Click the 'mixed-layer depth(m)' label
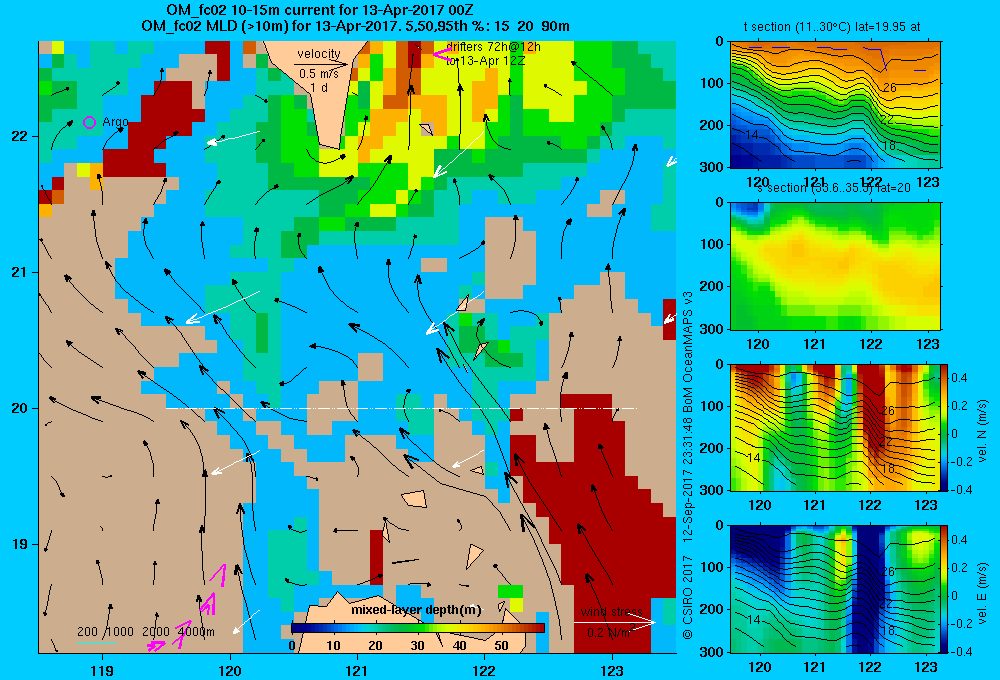This screenshot has width=1000, height=680. click(x=416, y=610)
